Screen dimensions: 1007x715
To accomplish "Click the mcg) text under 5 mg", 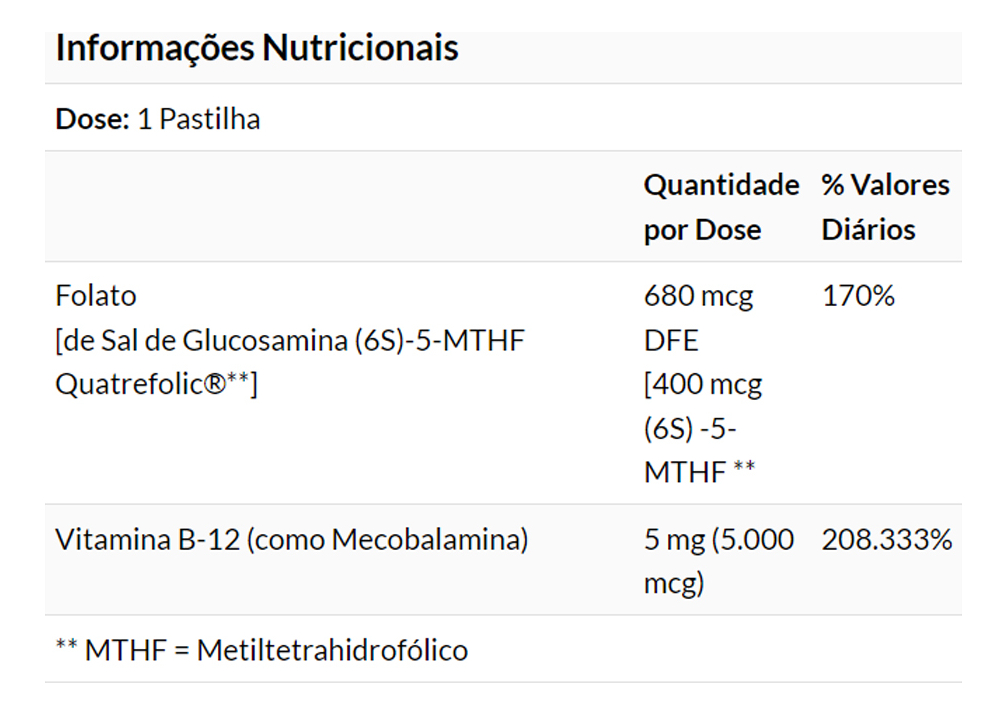I will click(x=673, y=584).
